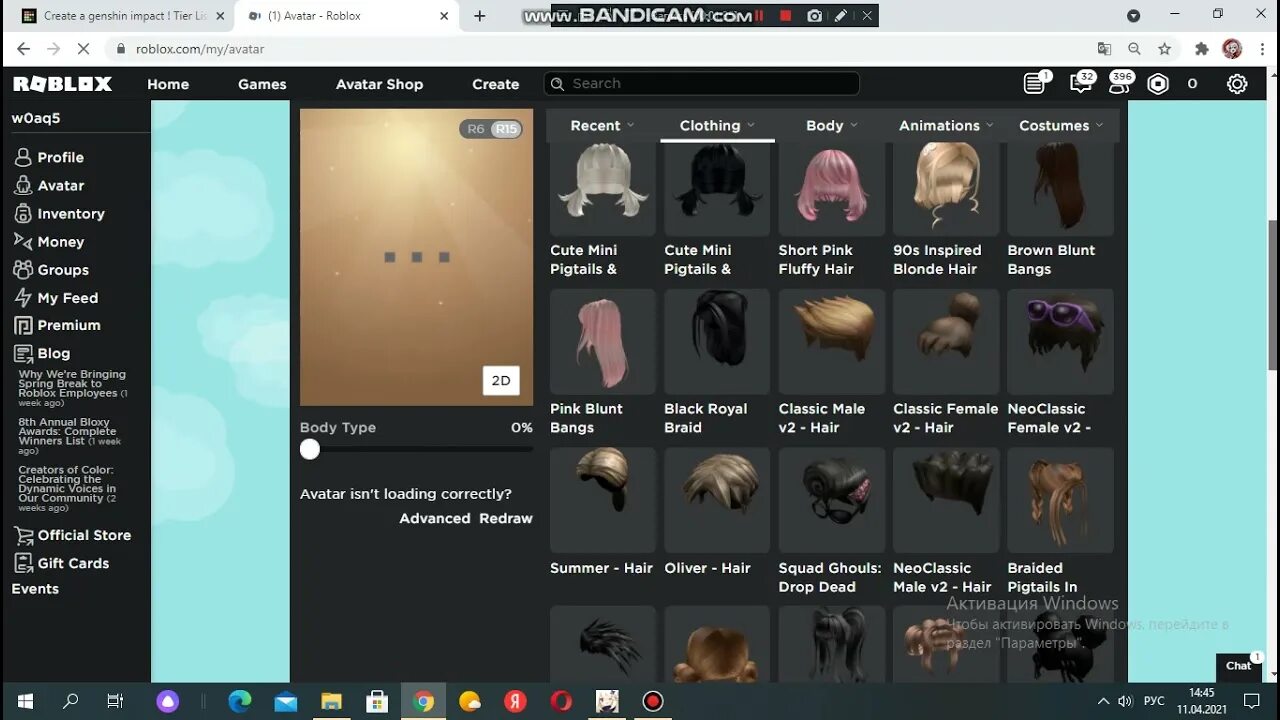Click the Profile sidebar icon

click(22, 157)
